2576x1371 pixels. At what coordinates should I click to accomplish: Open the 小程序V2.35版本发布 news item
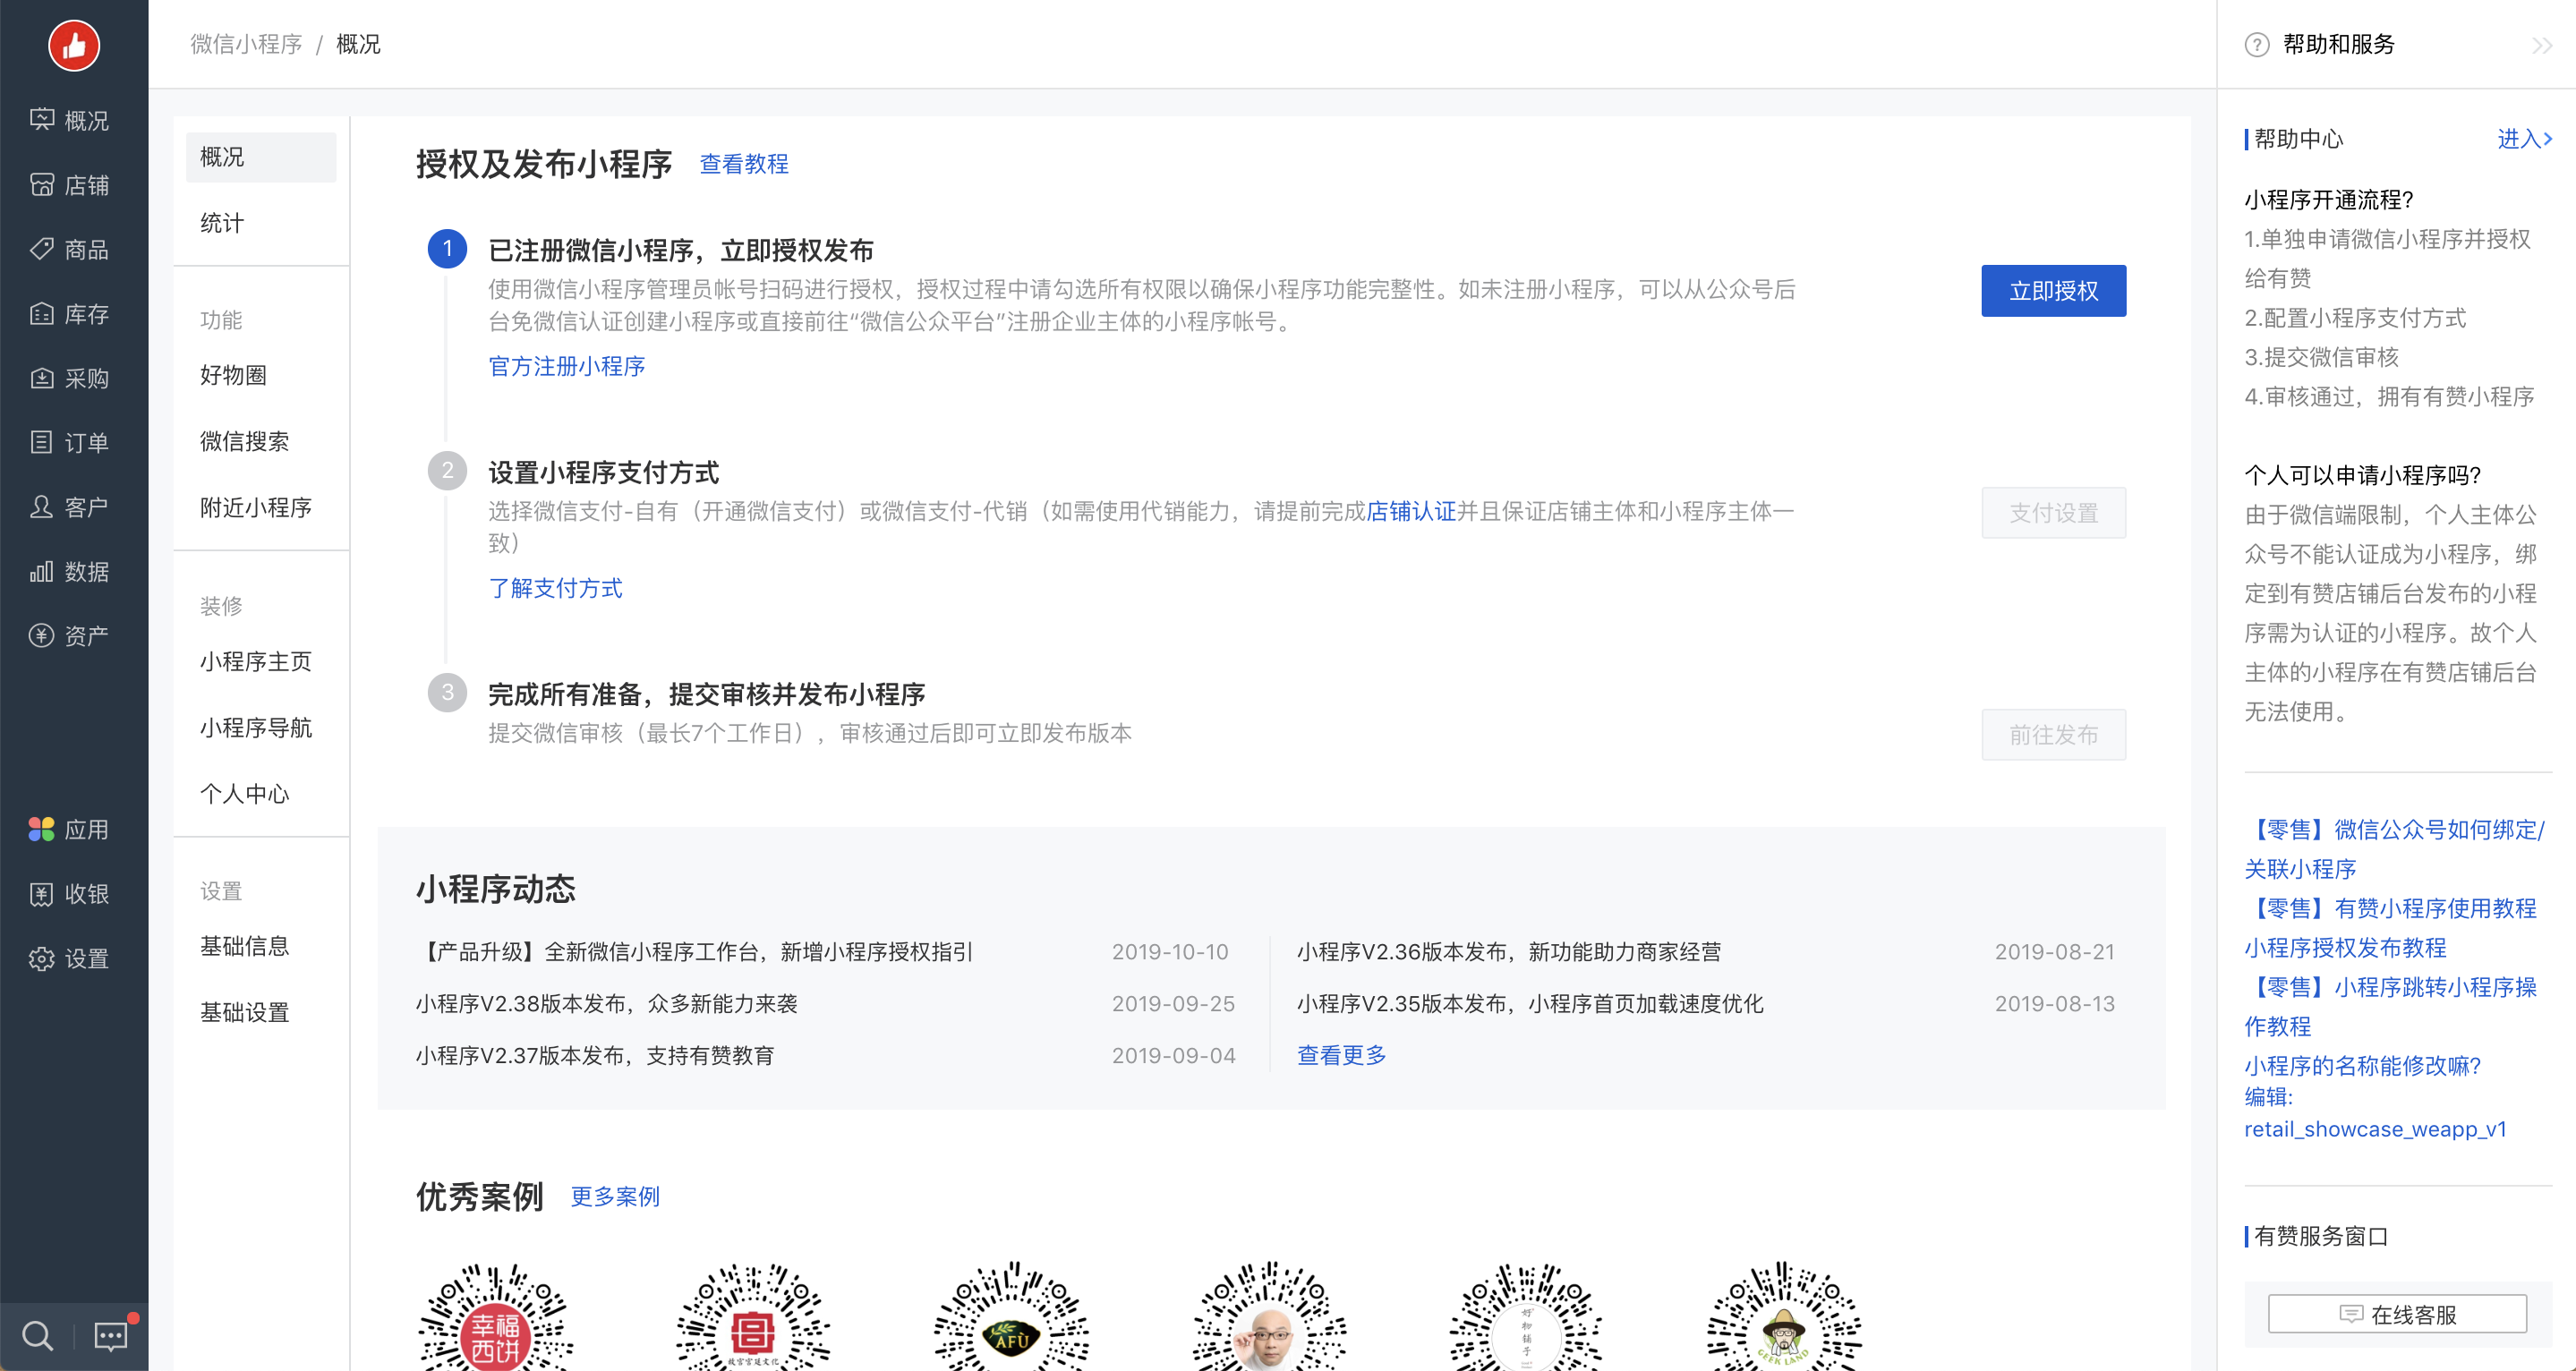pos(1530,1003)
